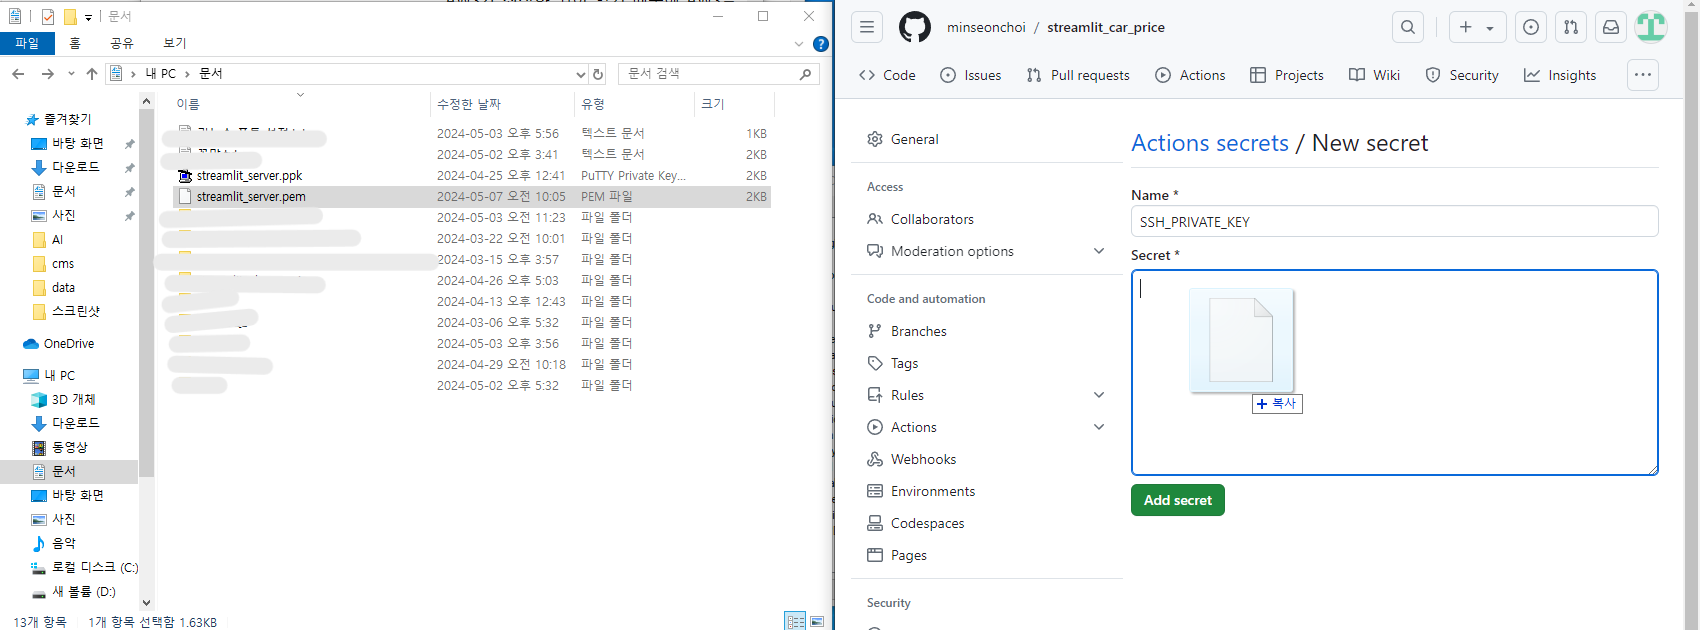
Task: Go up one folder in Explorer
Action: [92, 74]
